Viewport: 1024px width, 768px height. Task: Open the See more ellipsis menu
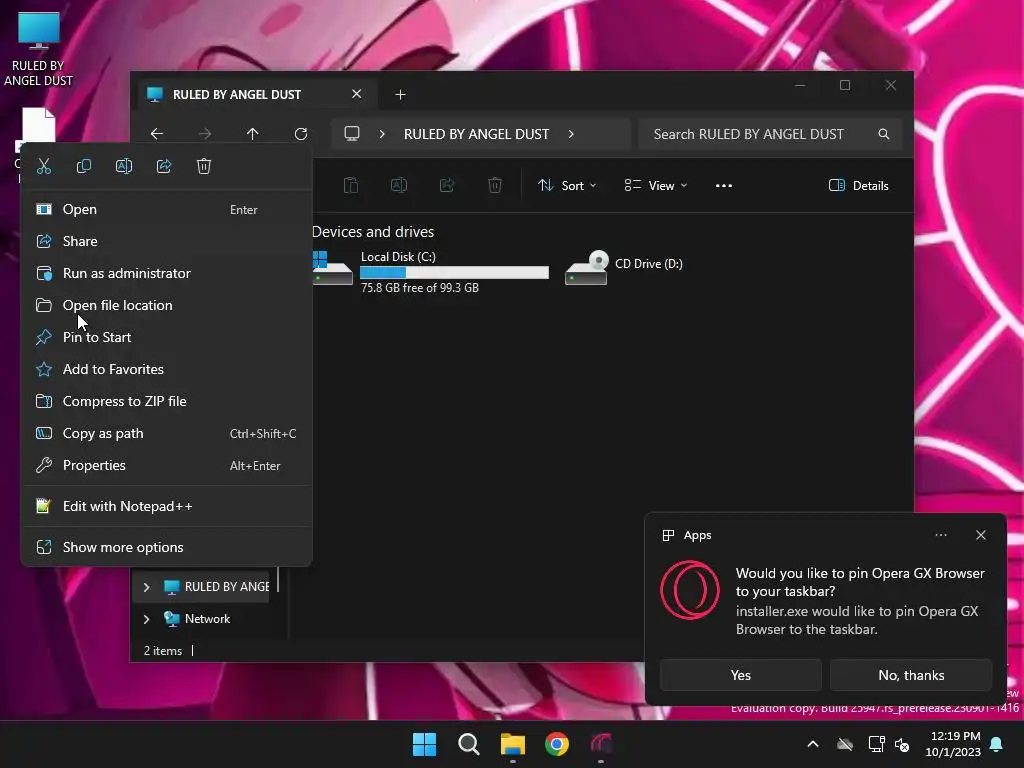pos(724,185)
